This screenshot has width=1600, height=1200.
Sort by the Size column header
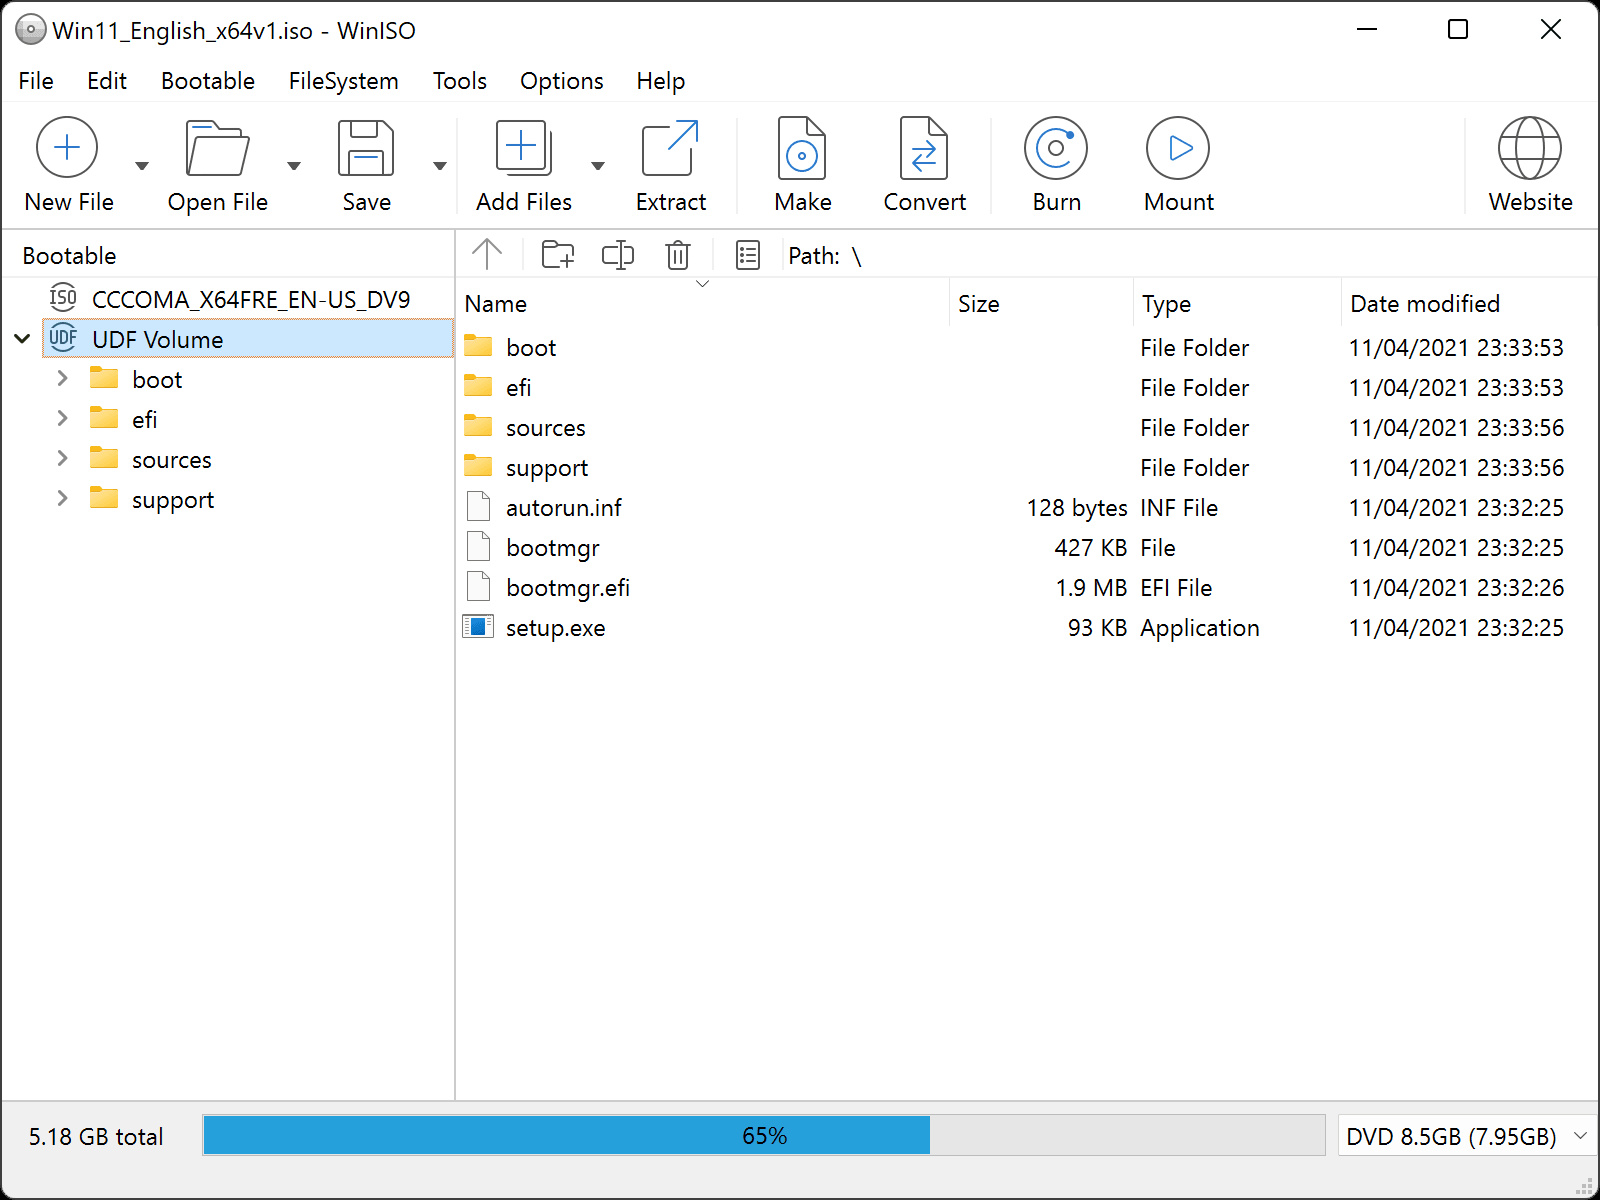[1042, 303]
